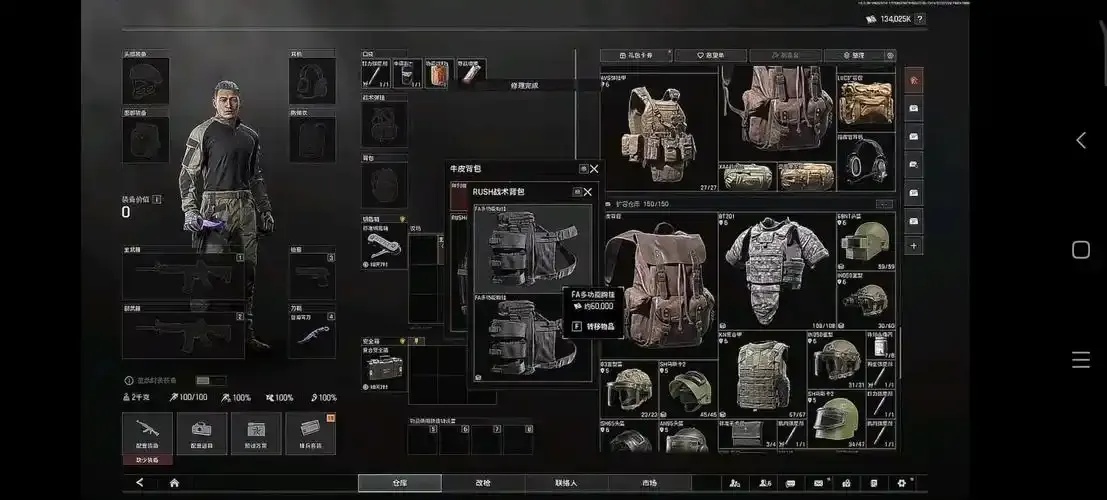Switch to the 联络人 tab
1107x500 pixels.
[566, 483]
